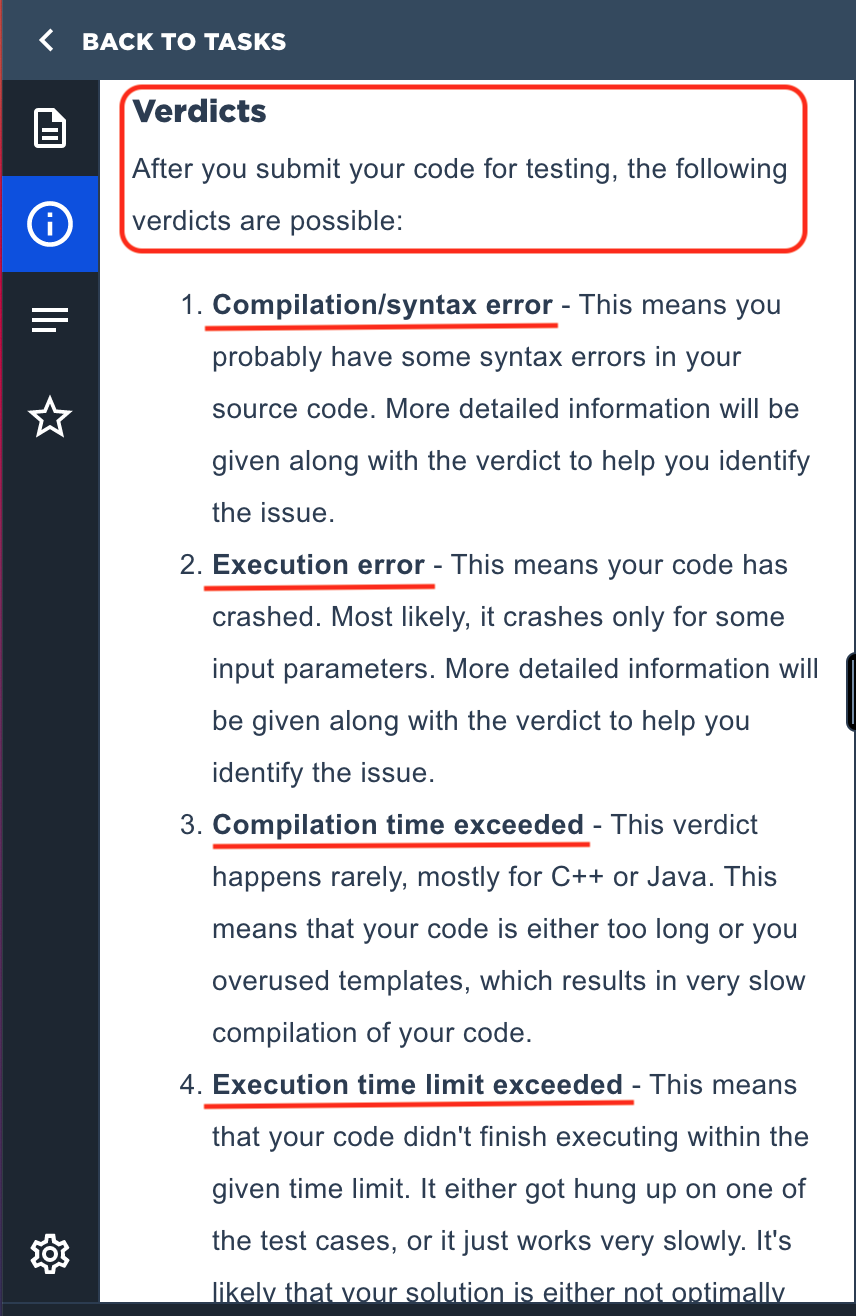Screen dimensions: 856x1316
Task: Open the settings gear icon
Action: 50,1253
